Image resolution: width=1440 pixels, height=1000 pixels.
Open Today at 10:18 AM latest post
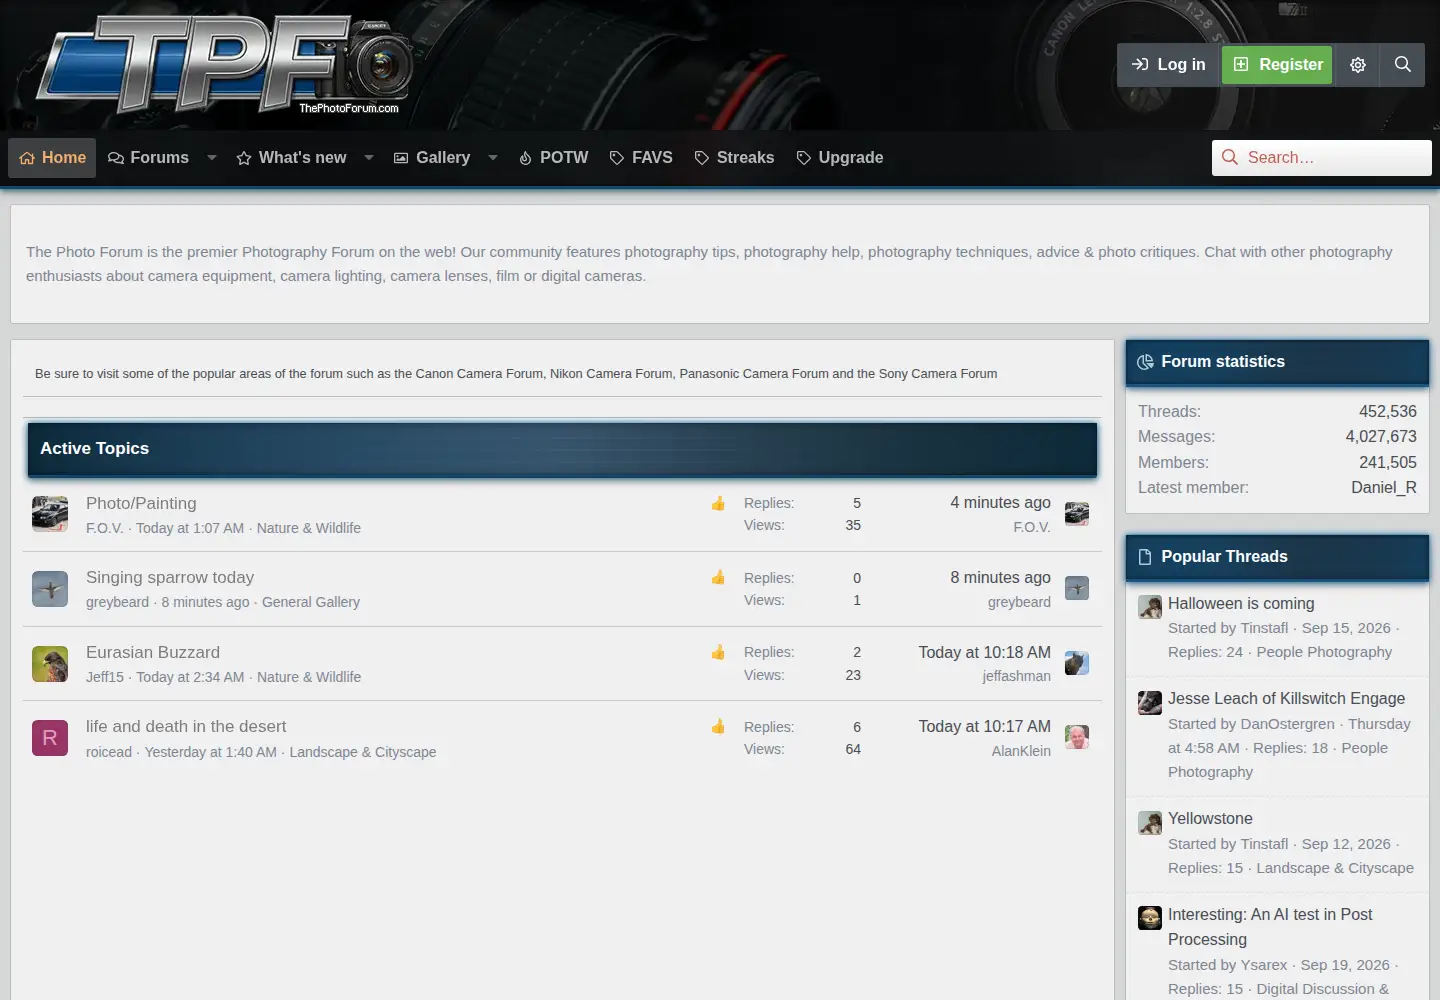coord(985,653)
